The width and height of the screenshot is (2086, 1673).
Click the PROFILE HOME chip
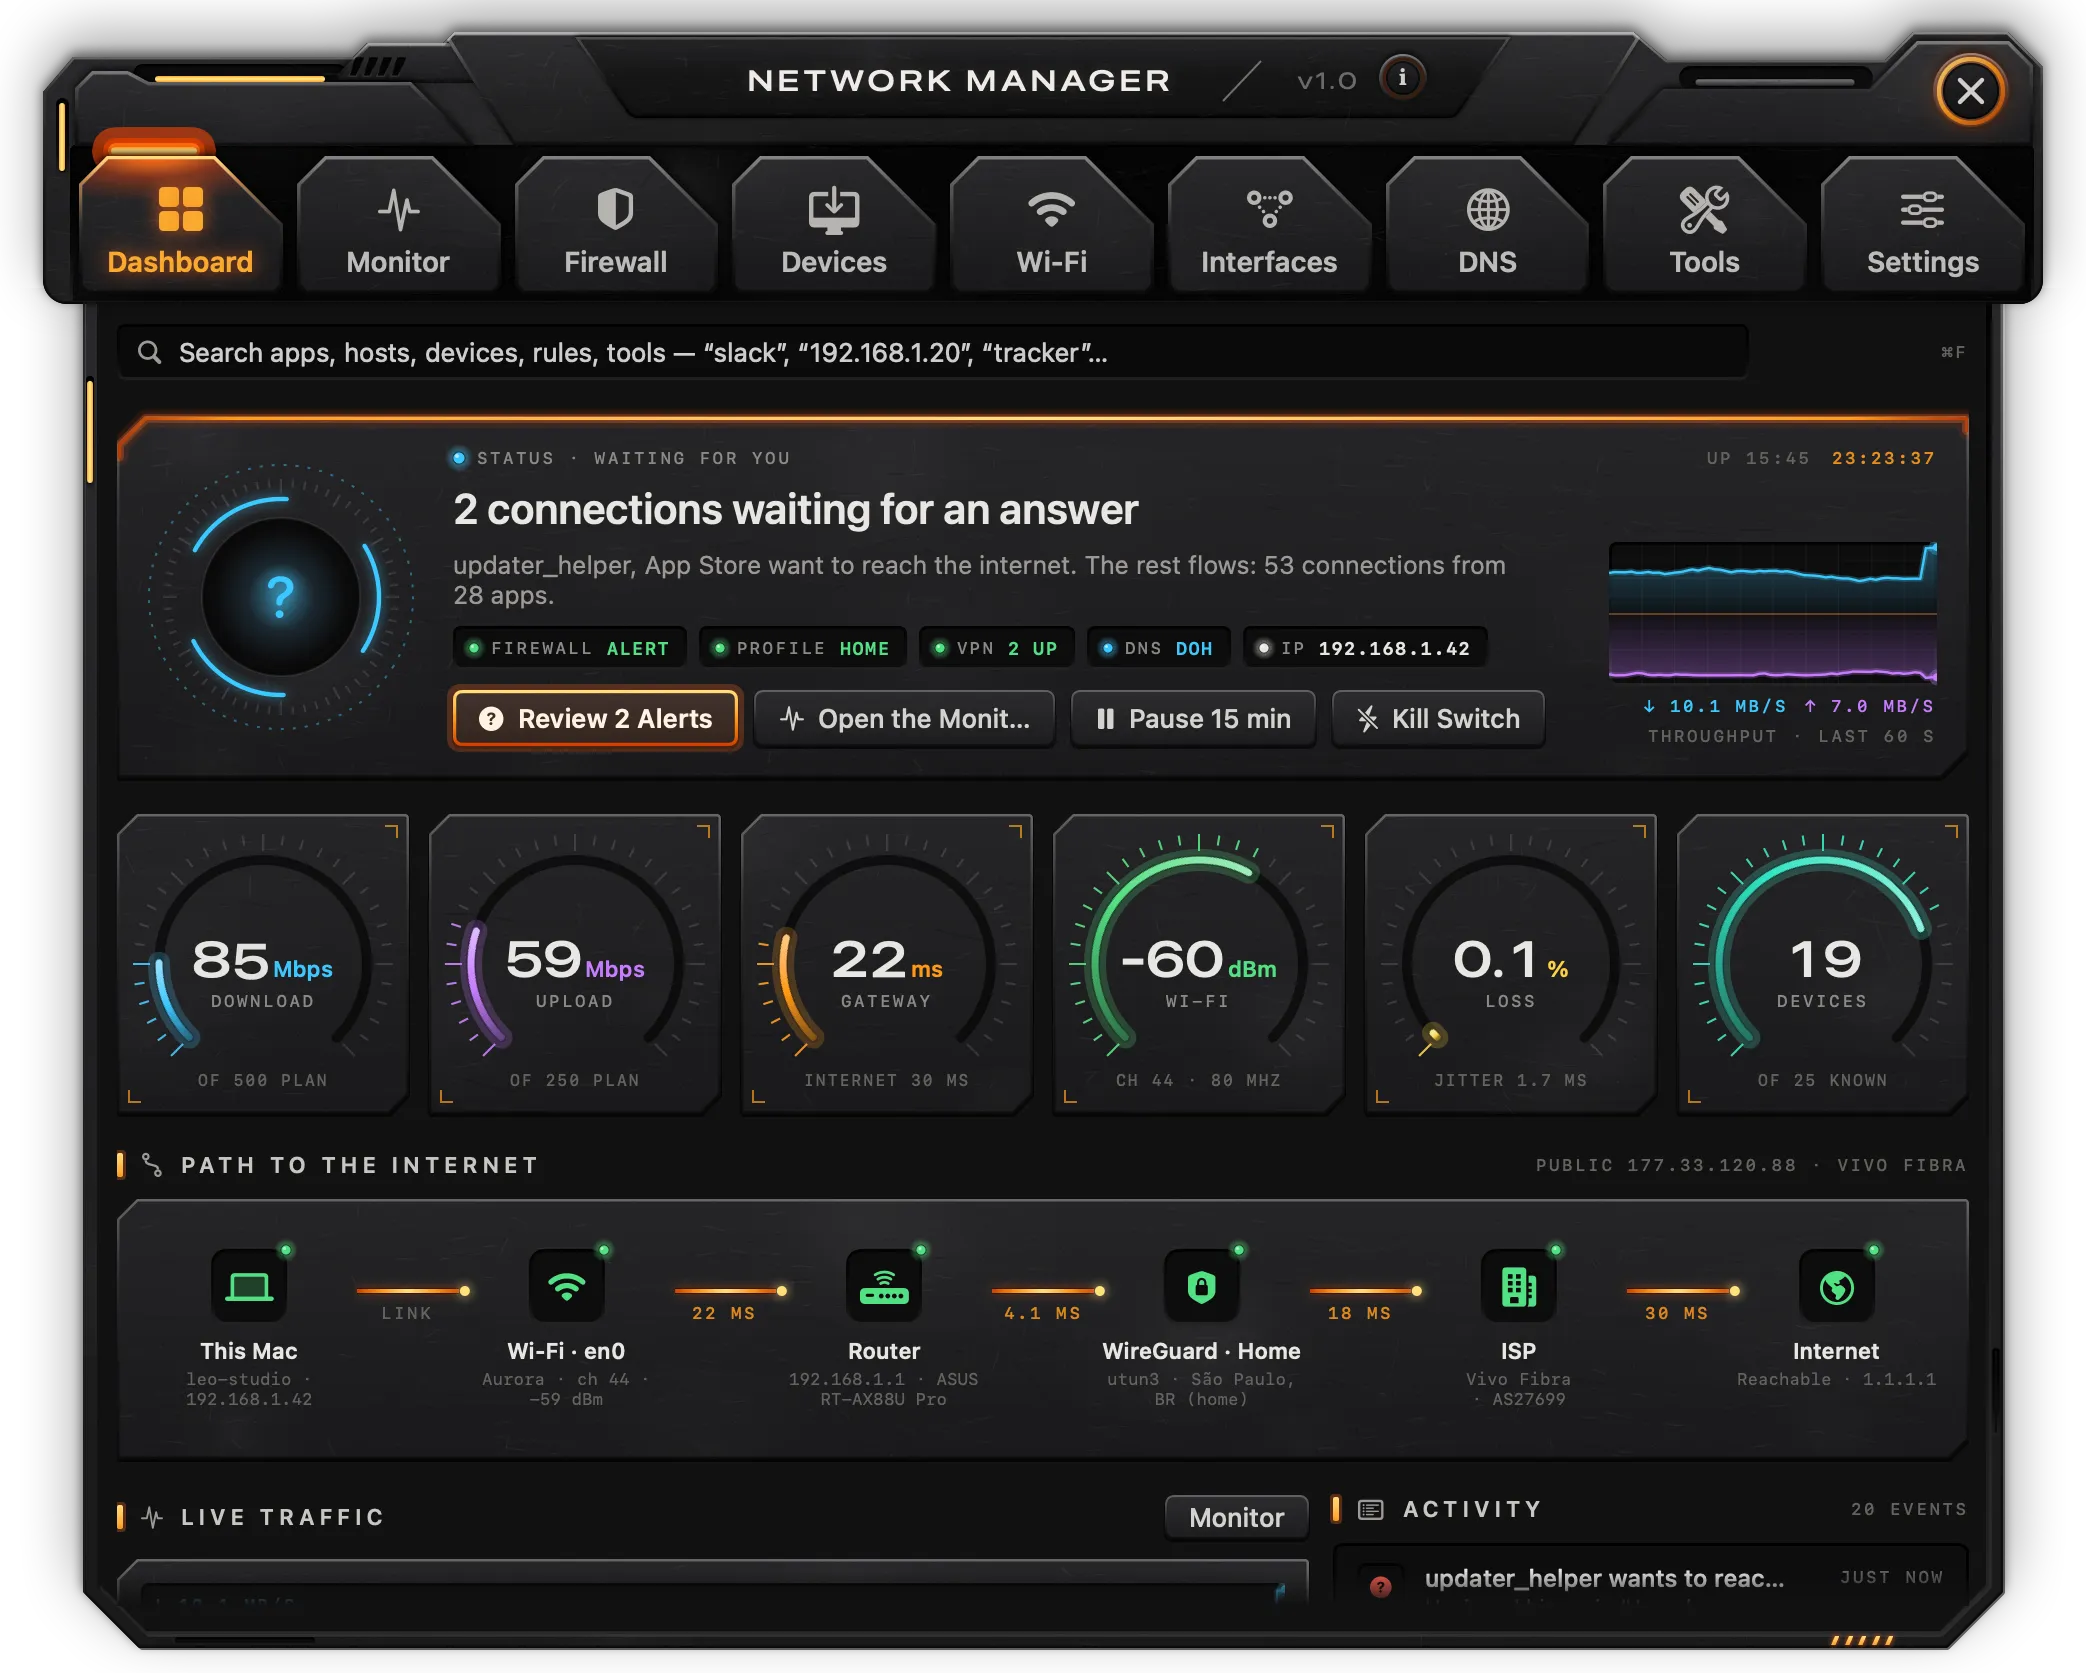coord(803,648)
